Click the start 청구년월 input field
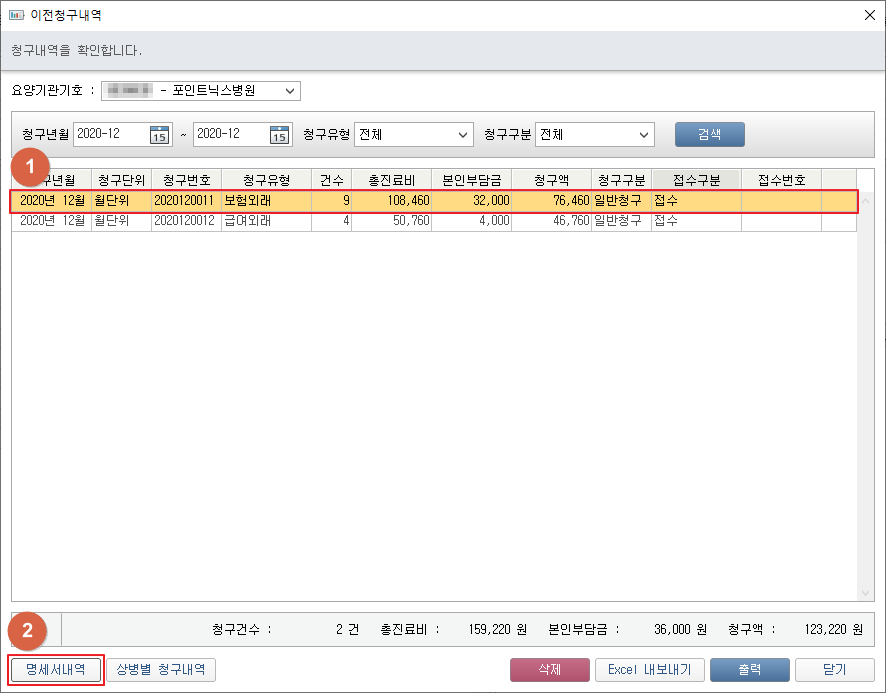The width and height of the screenshot is (886, 693). [110, 135]
